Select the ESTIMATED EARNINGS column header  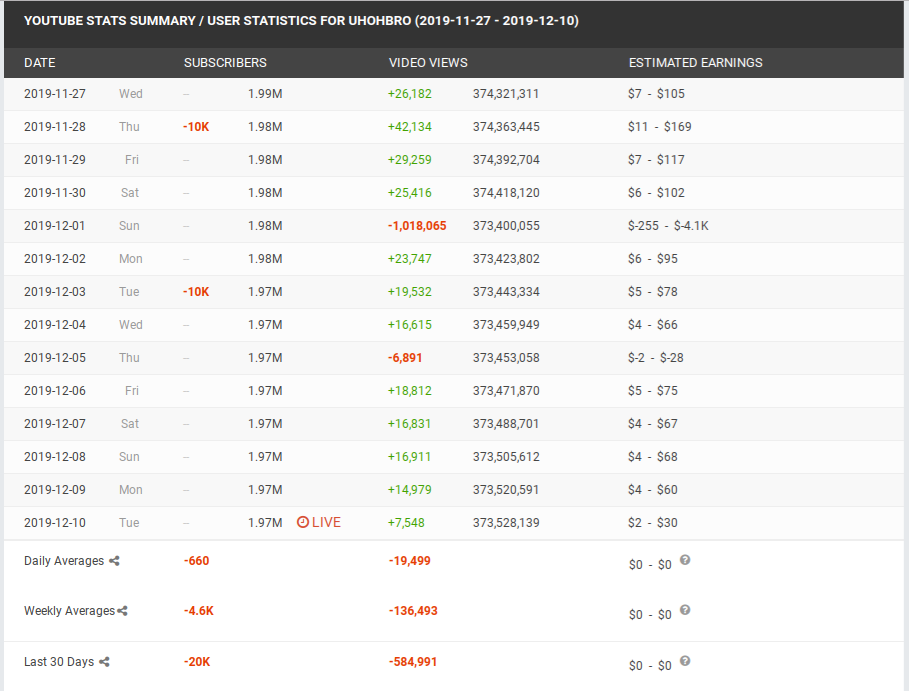[696, 63]
